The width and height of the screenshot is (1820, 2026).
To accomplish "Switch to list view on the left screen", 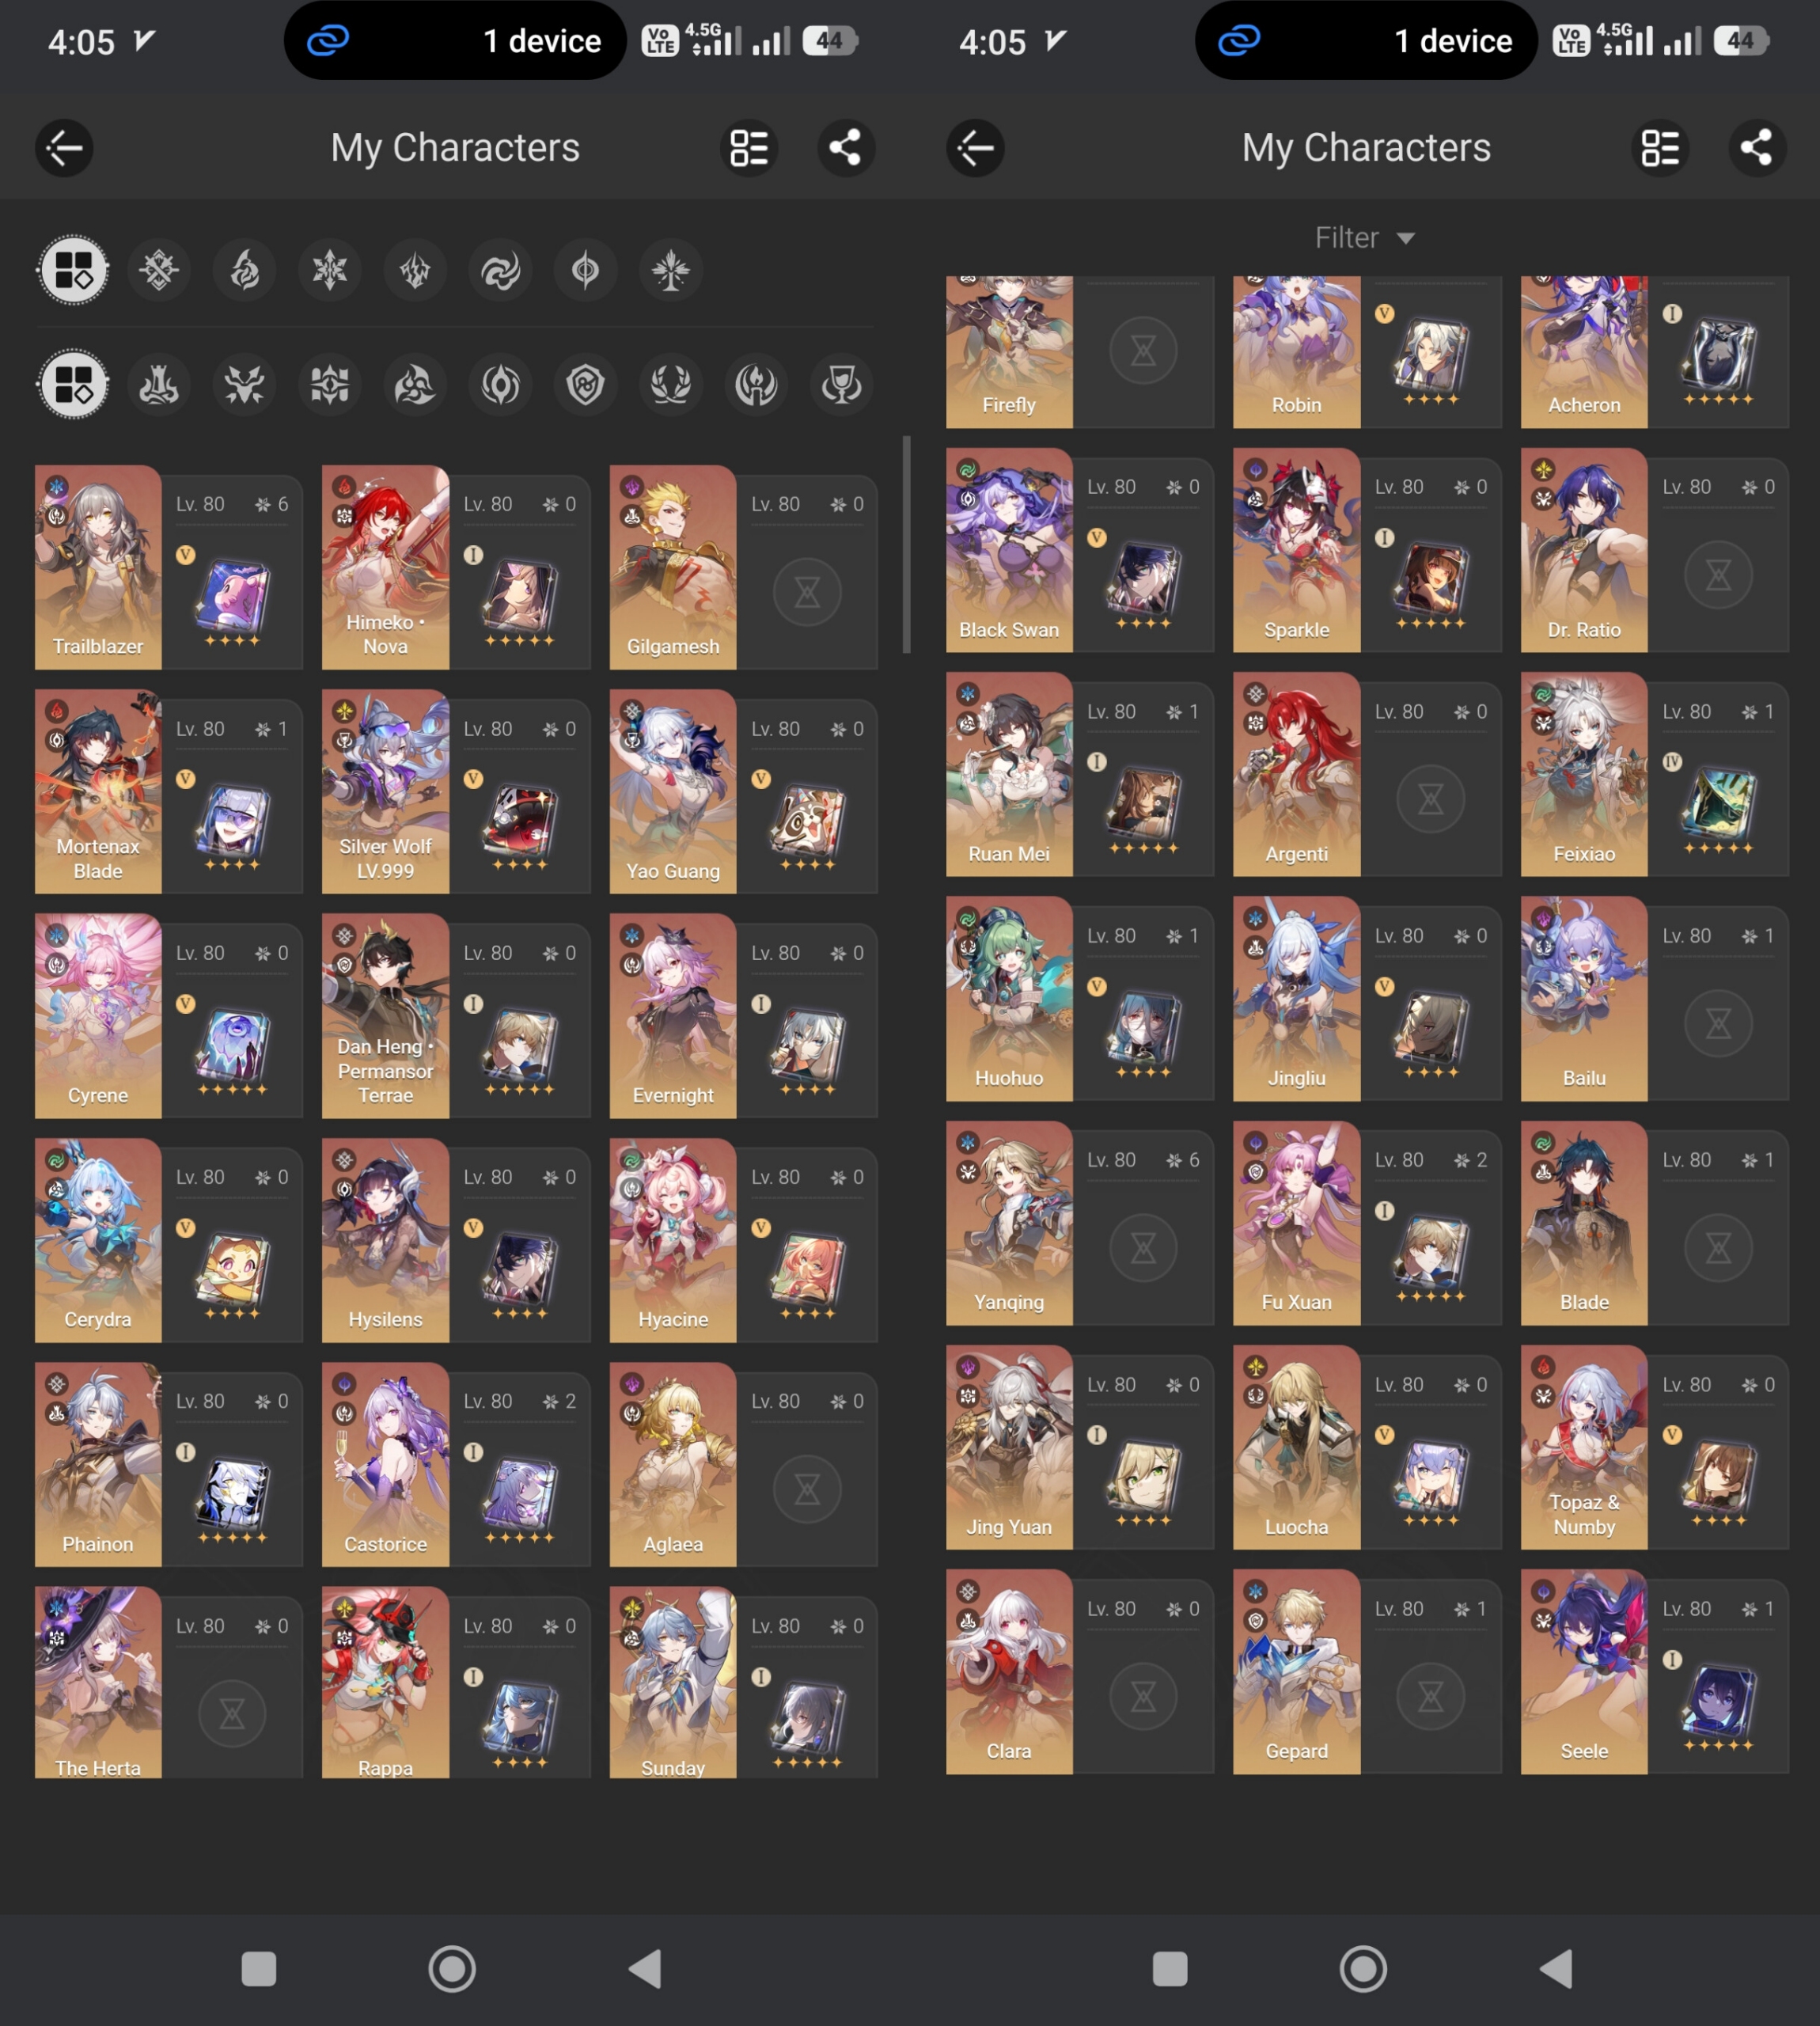I will pos(749,148).
